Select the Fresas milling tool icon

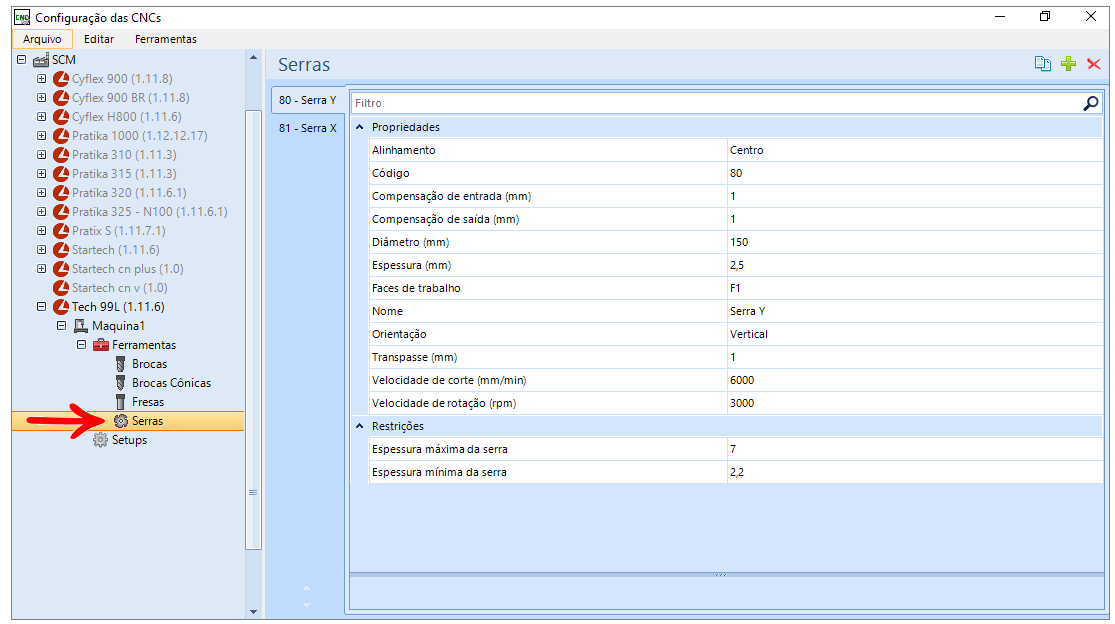click(x=121, y=402)
